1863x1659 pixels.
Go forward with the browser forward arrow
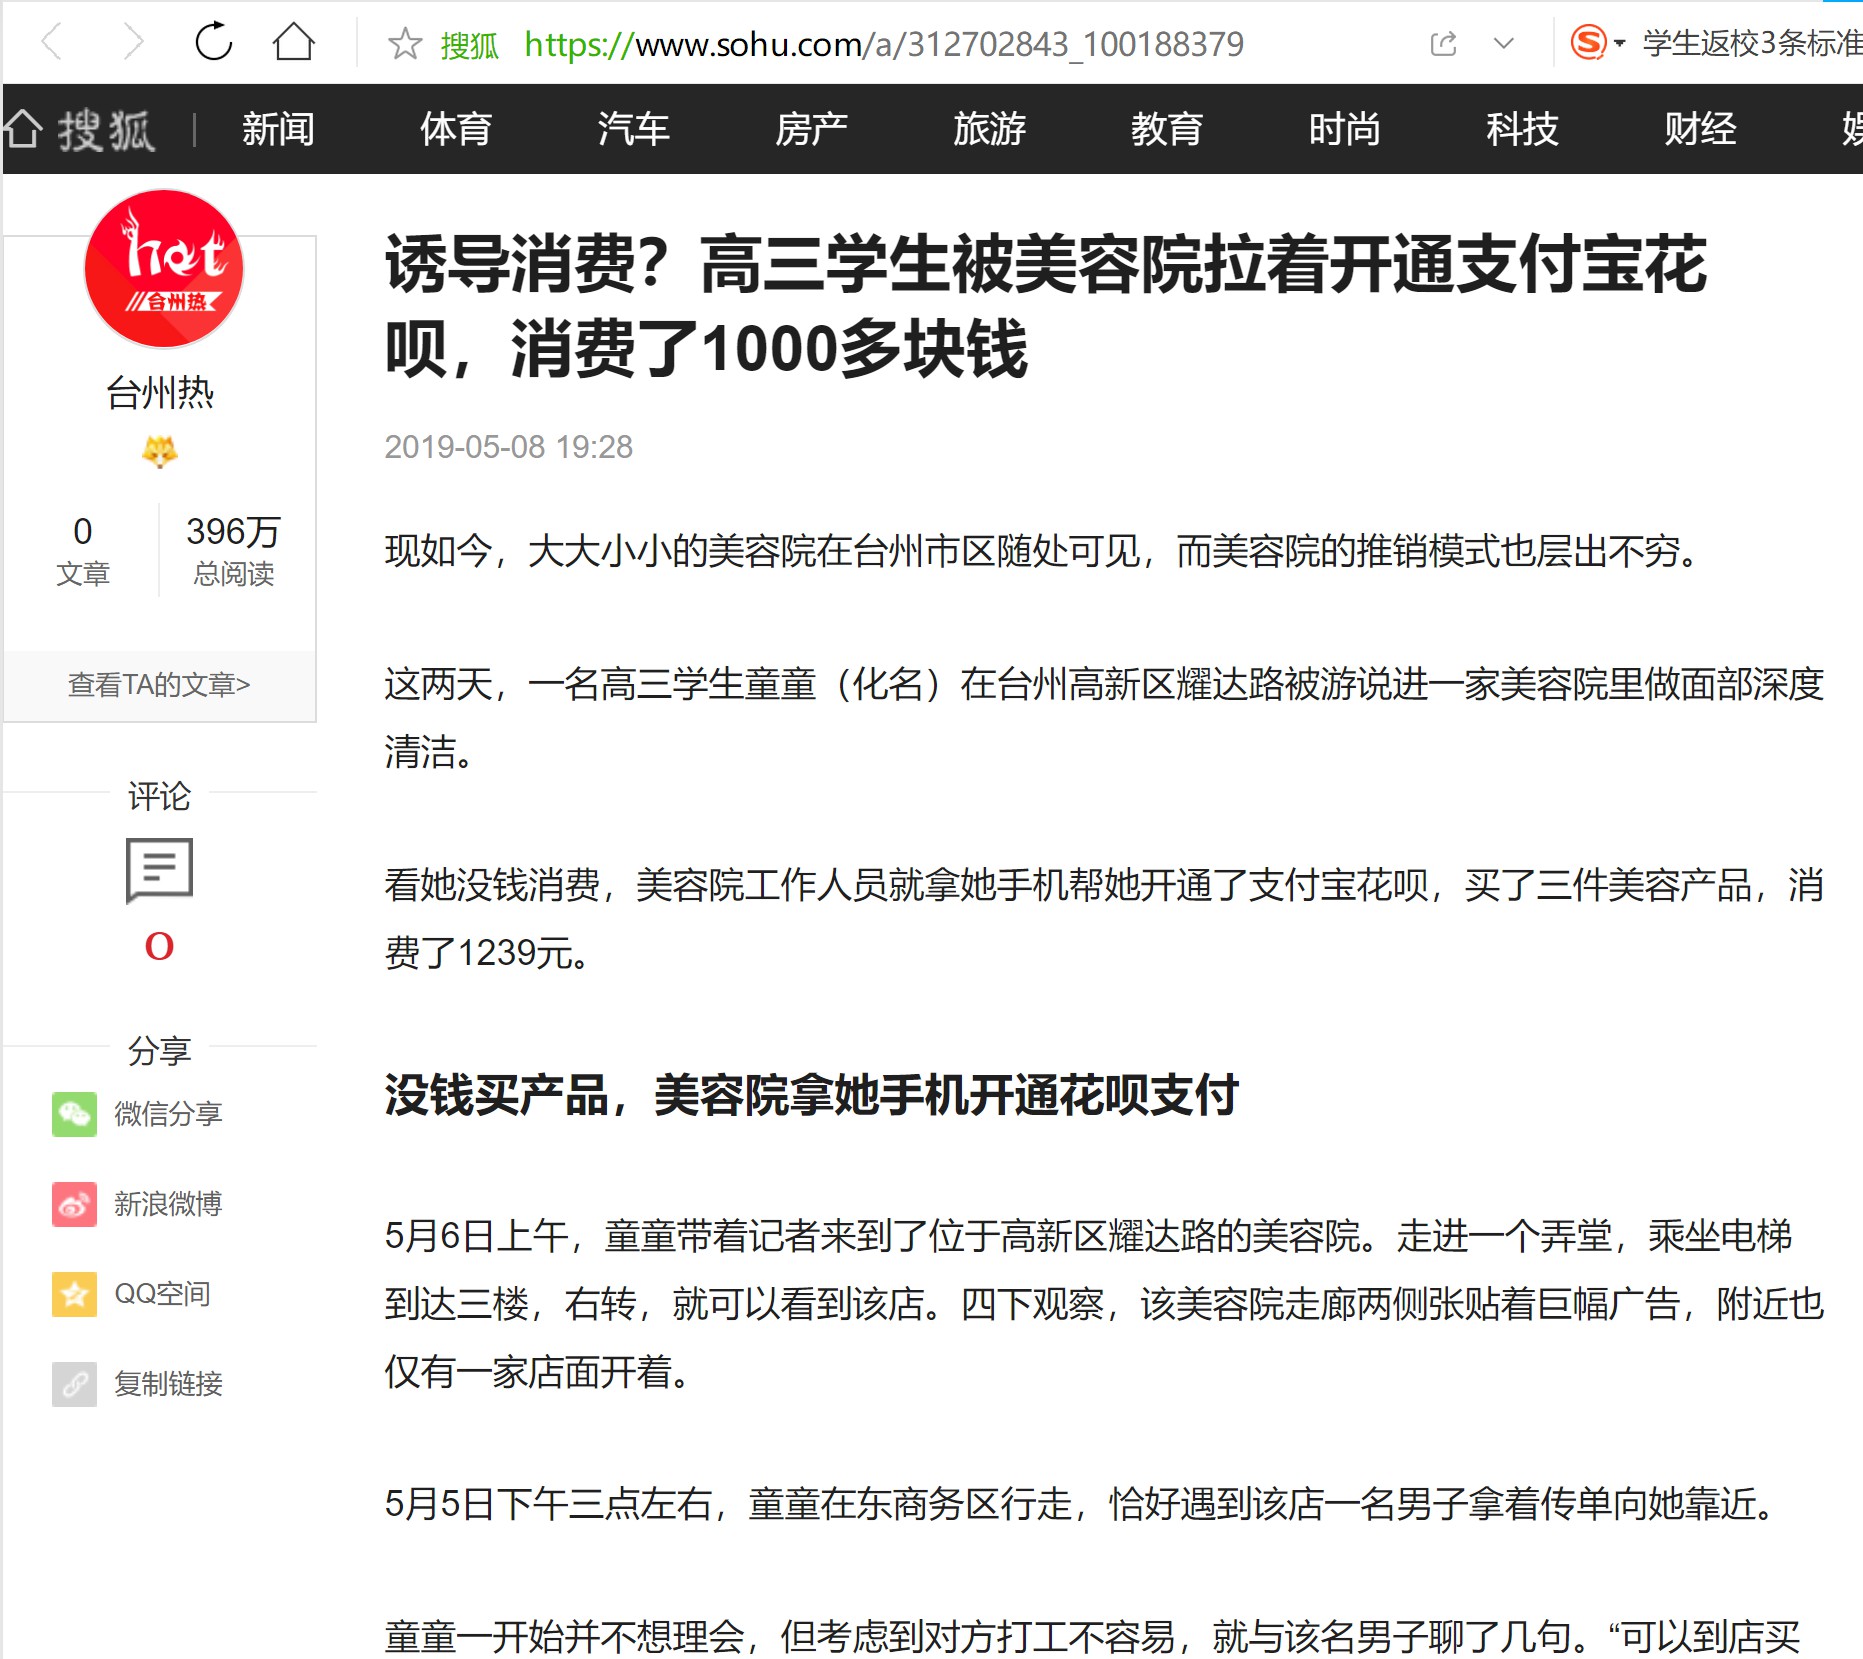click(x=132, y=43)
